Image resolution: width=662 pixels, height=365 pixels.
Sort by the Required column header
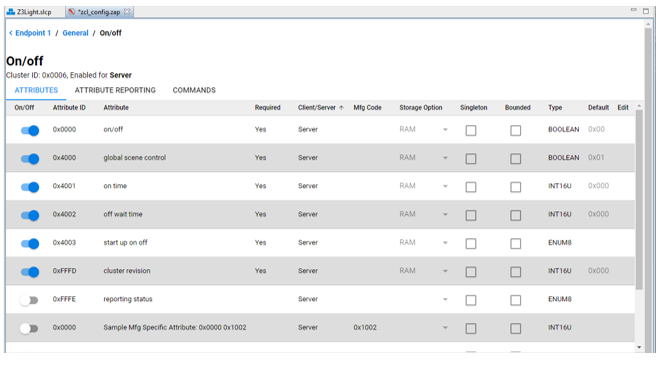coord(267,108)
